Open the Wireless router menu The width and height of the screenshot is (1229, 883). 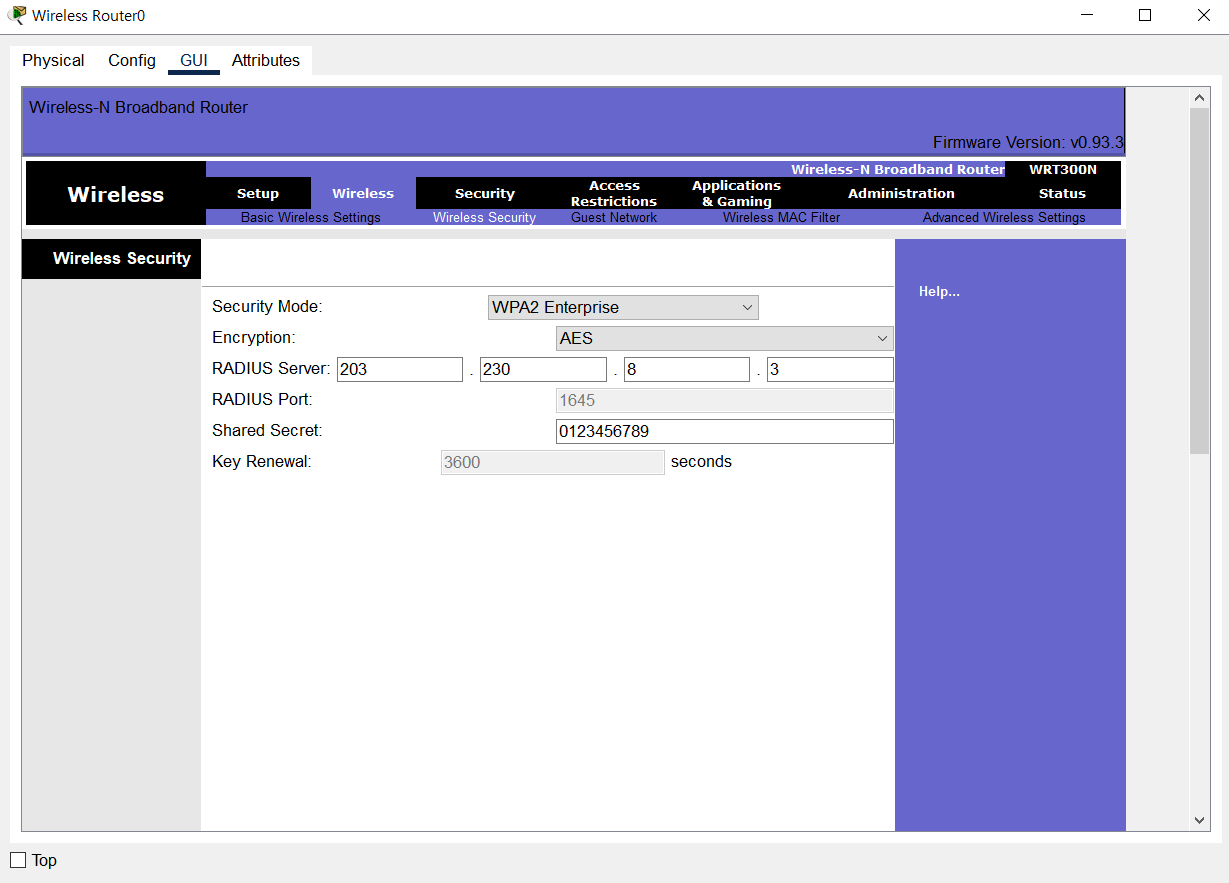pos(363,193)
